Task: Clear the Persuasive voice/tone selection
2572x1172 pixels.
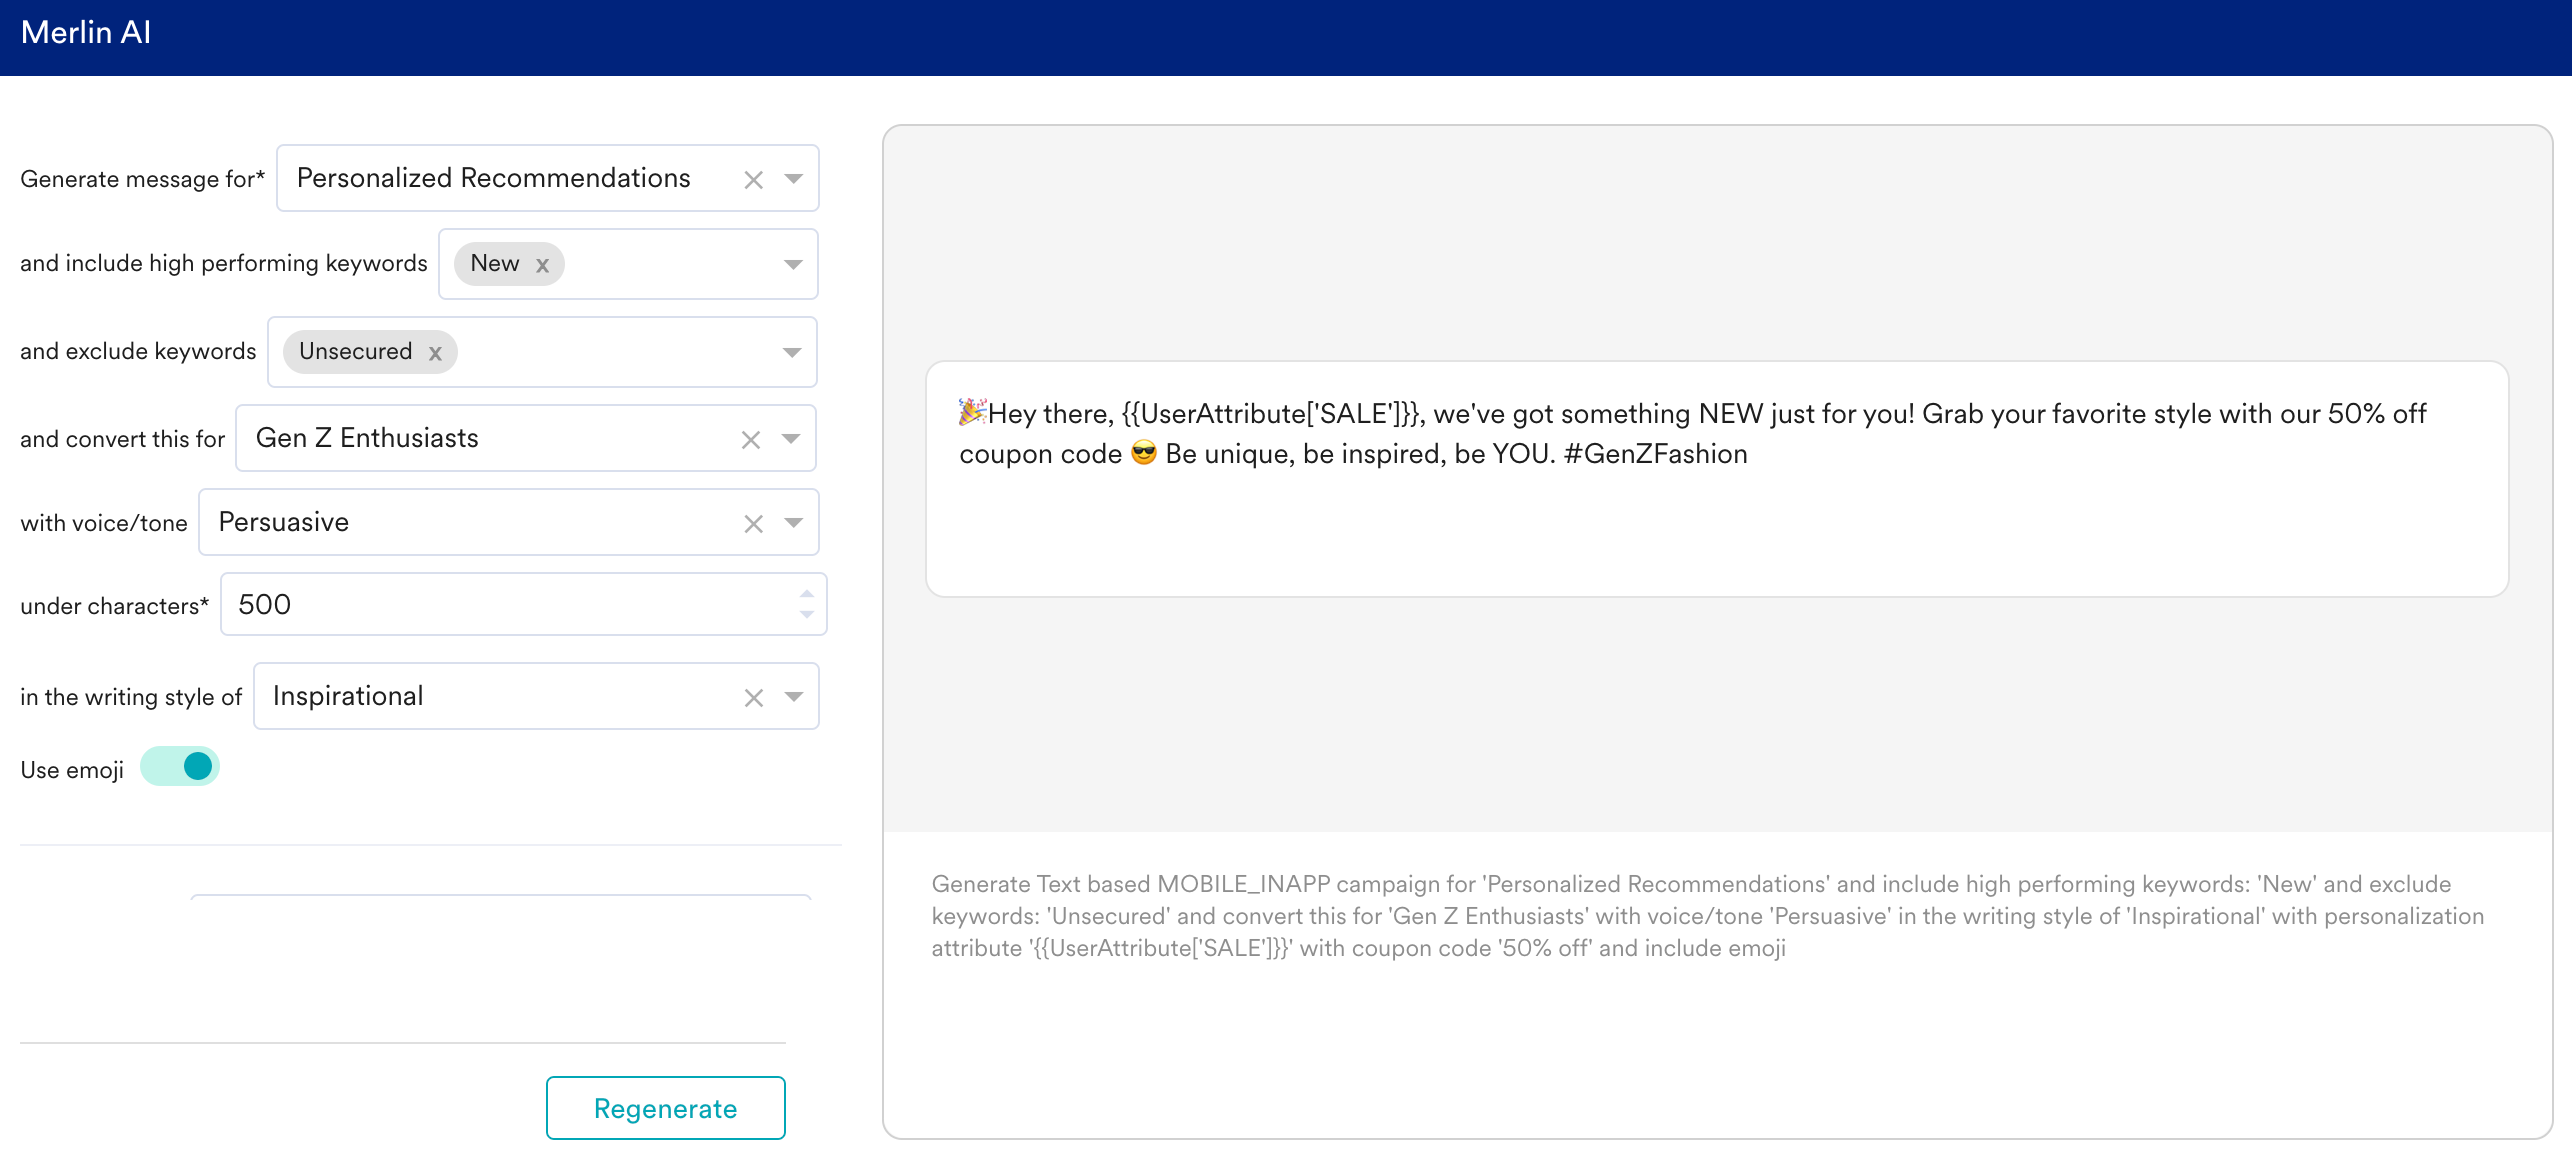Action: [x=753, y=524]
